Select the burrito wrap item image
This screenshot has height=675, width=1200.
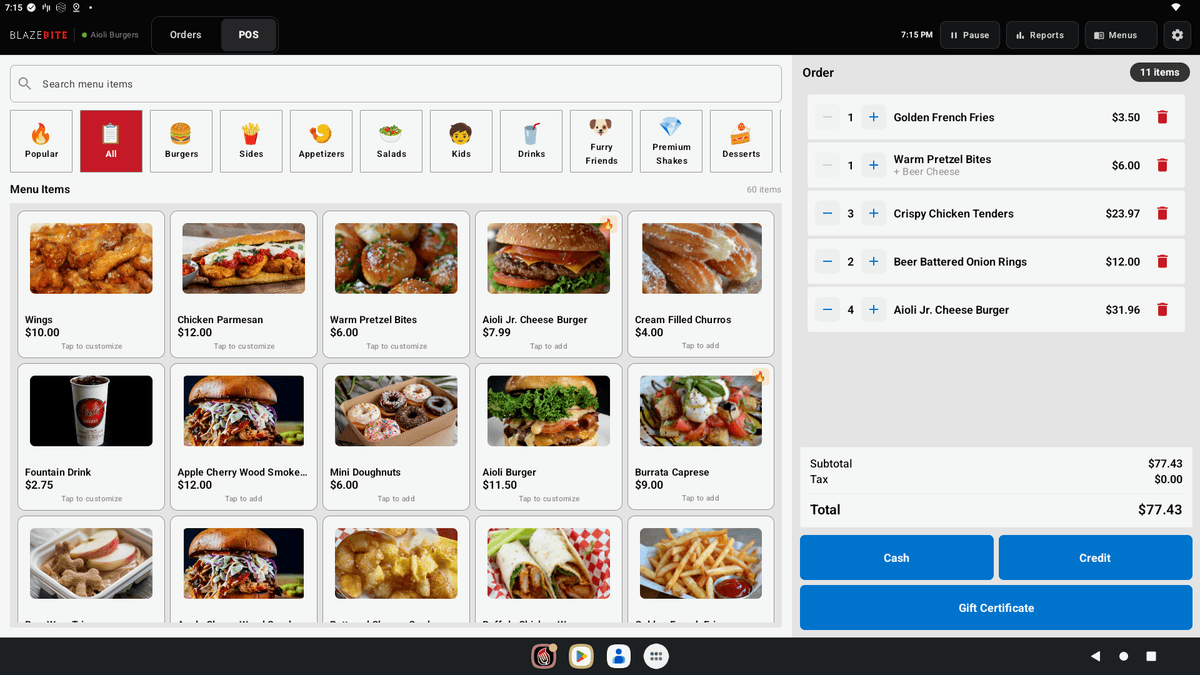click(x=549, y=563)
